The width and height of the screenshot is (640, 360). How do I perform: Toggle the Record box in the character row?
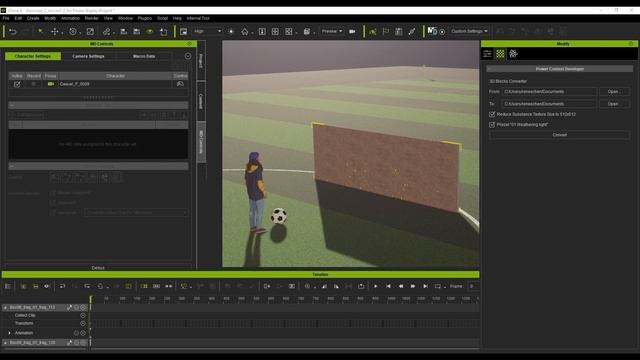click(33, 84)
